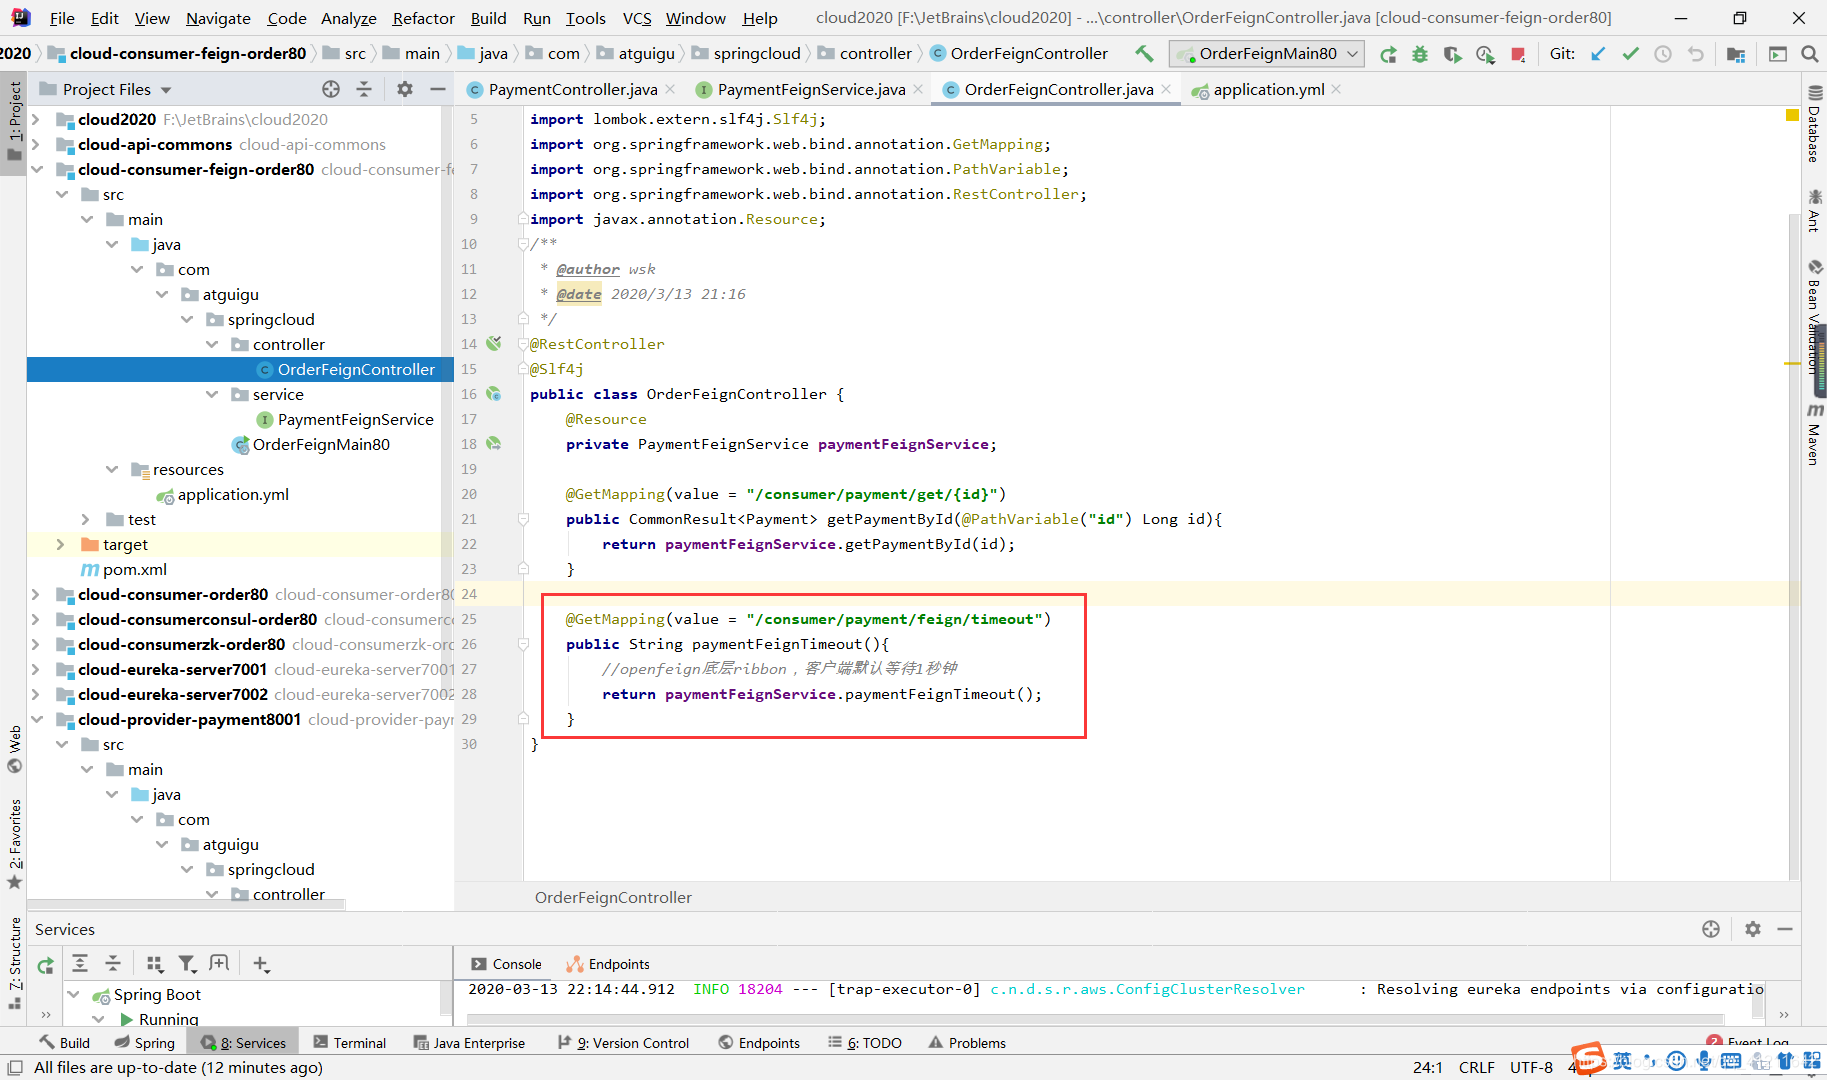Open the tool windows quick-access icon in the status bar
1827x1080 pixels.
click(x=15, y=1068)
